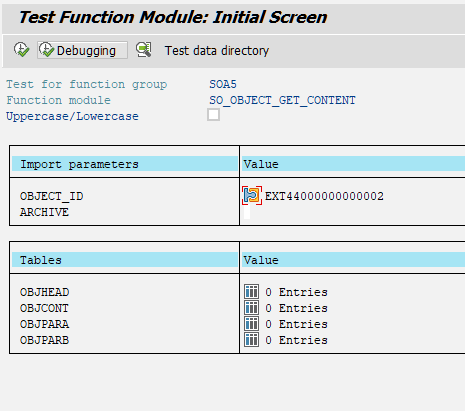Open Test data directory

tap(217, 51)
